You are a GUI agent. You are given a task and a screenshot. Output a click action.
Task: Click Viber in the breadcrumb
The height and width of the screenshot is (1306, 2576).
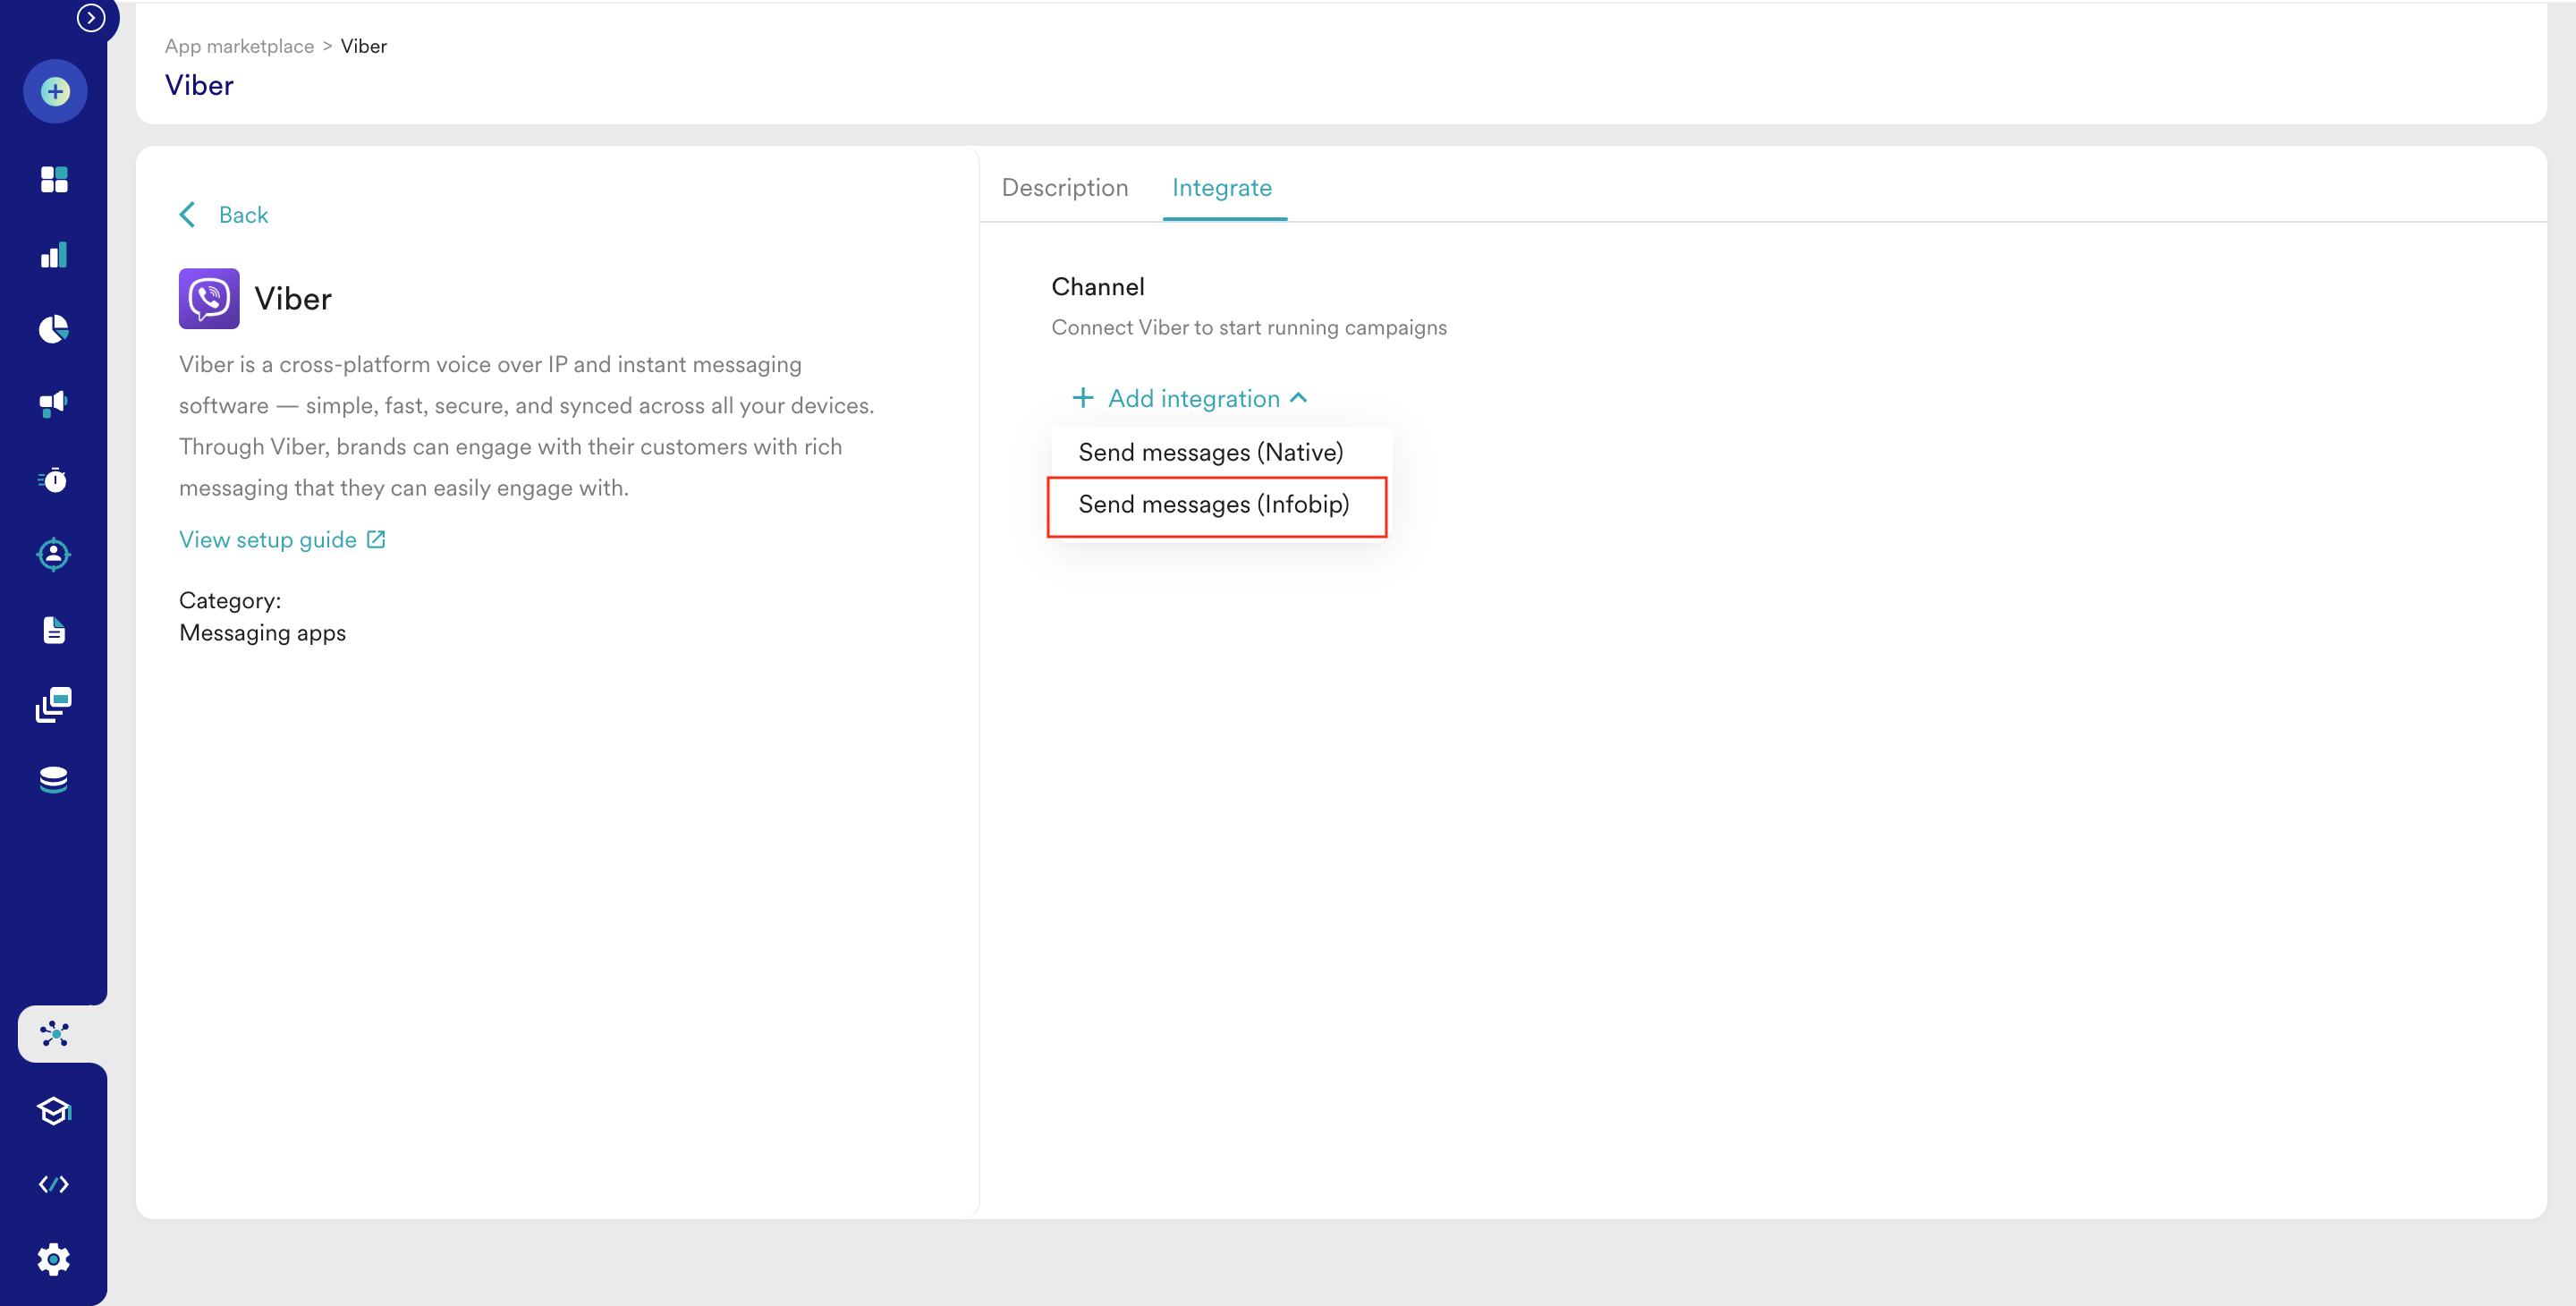[364, 46]
